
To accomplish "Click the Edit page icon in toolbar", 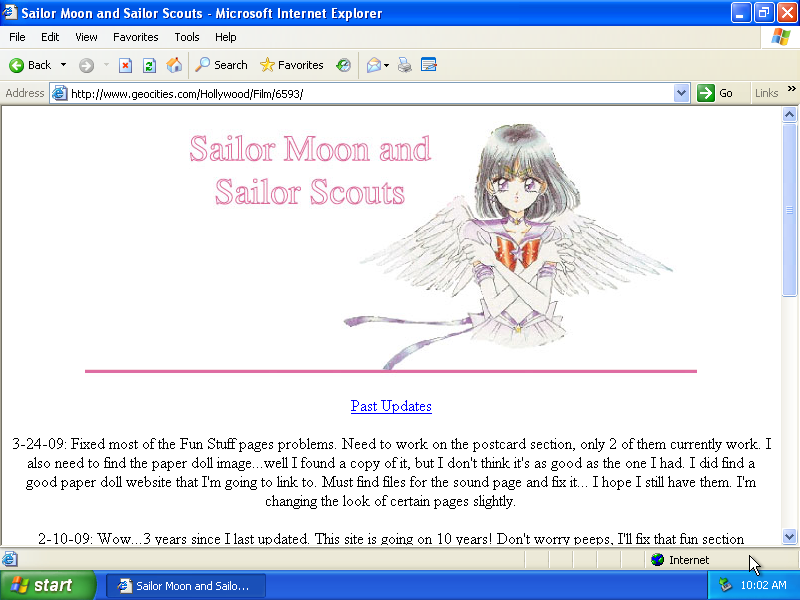I will point(429,65).
